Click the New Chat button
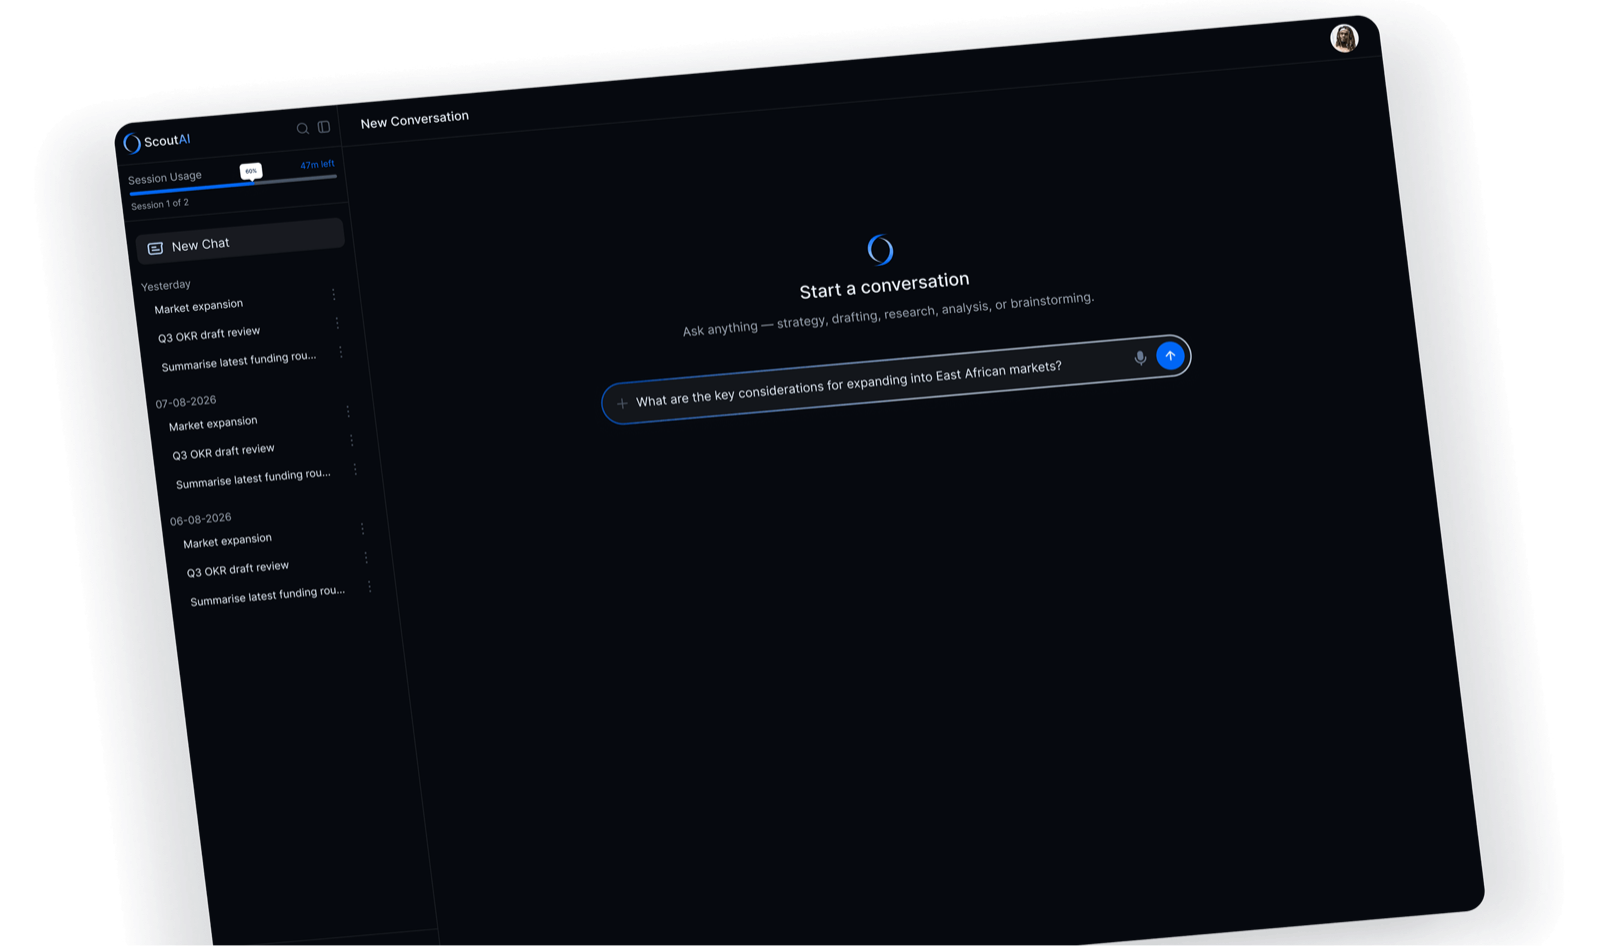The image size is (1600, 946). coord(240,241)
